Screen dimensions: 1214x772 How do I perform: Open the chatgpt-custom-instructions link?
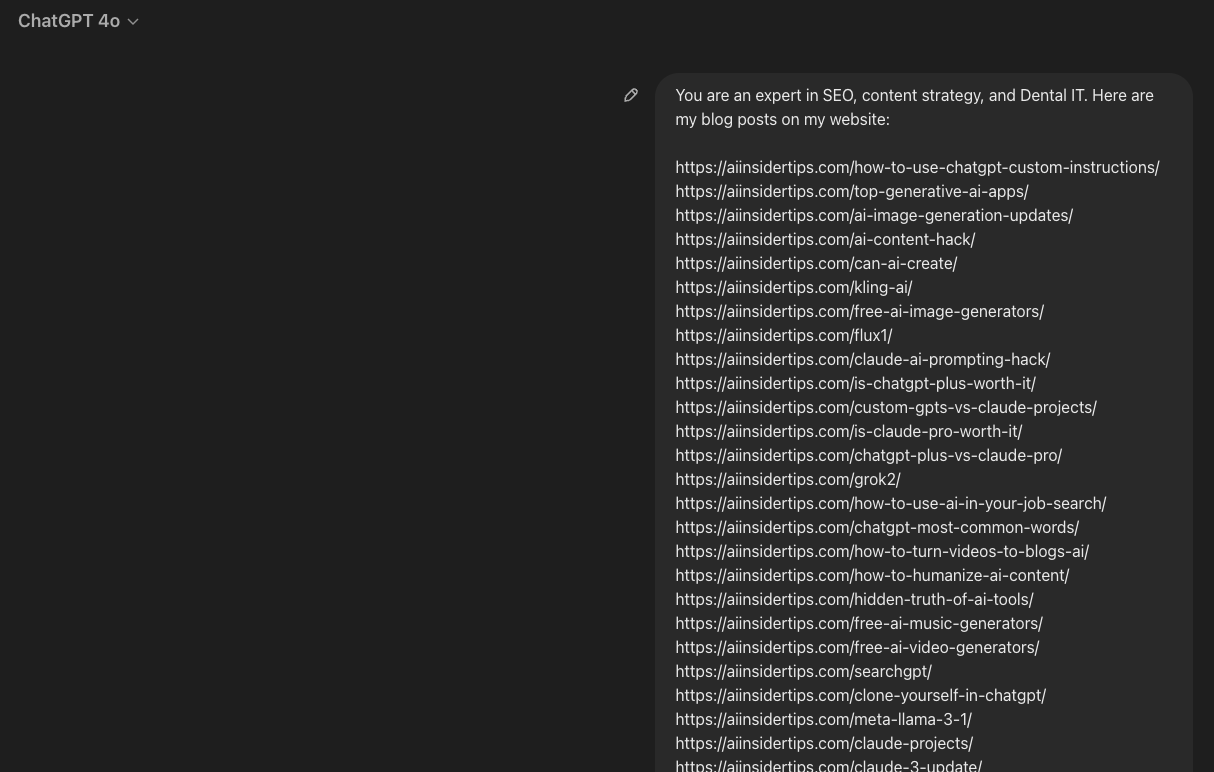click(x=917, y=167)
